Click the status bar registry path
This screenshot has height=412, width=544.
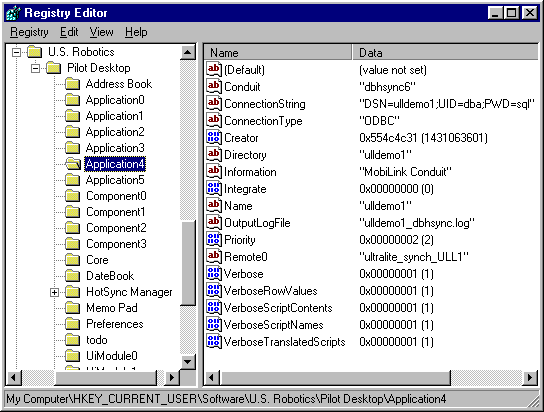tap(226, 399)
